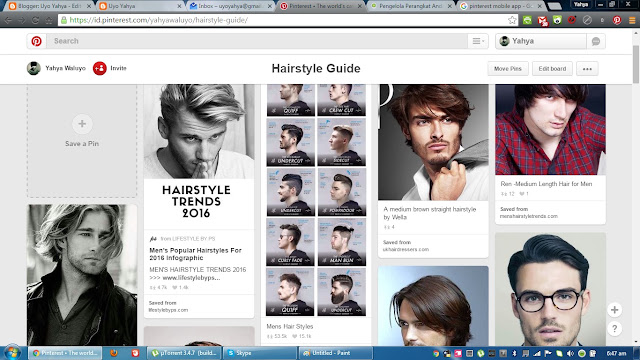Click the Firefox taskbar icon

point(114,353)
